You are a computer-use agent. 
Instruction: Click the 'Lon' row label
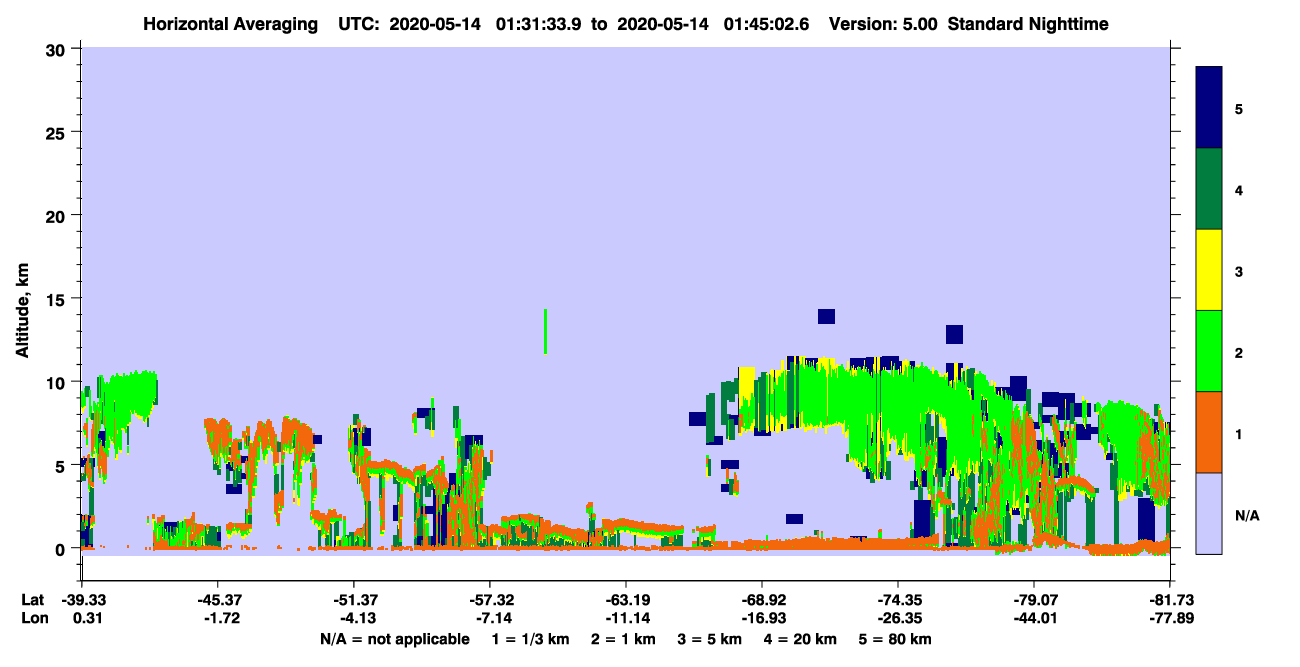coord(33,619)
